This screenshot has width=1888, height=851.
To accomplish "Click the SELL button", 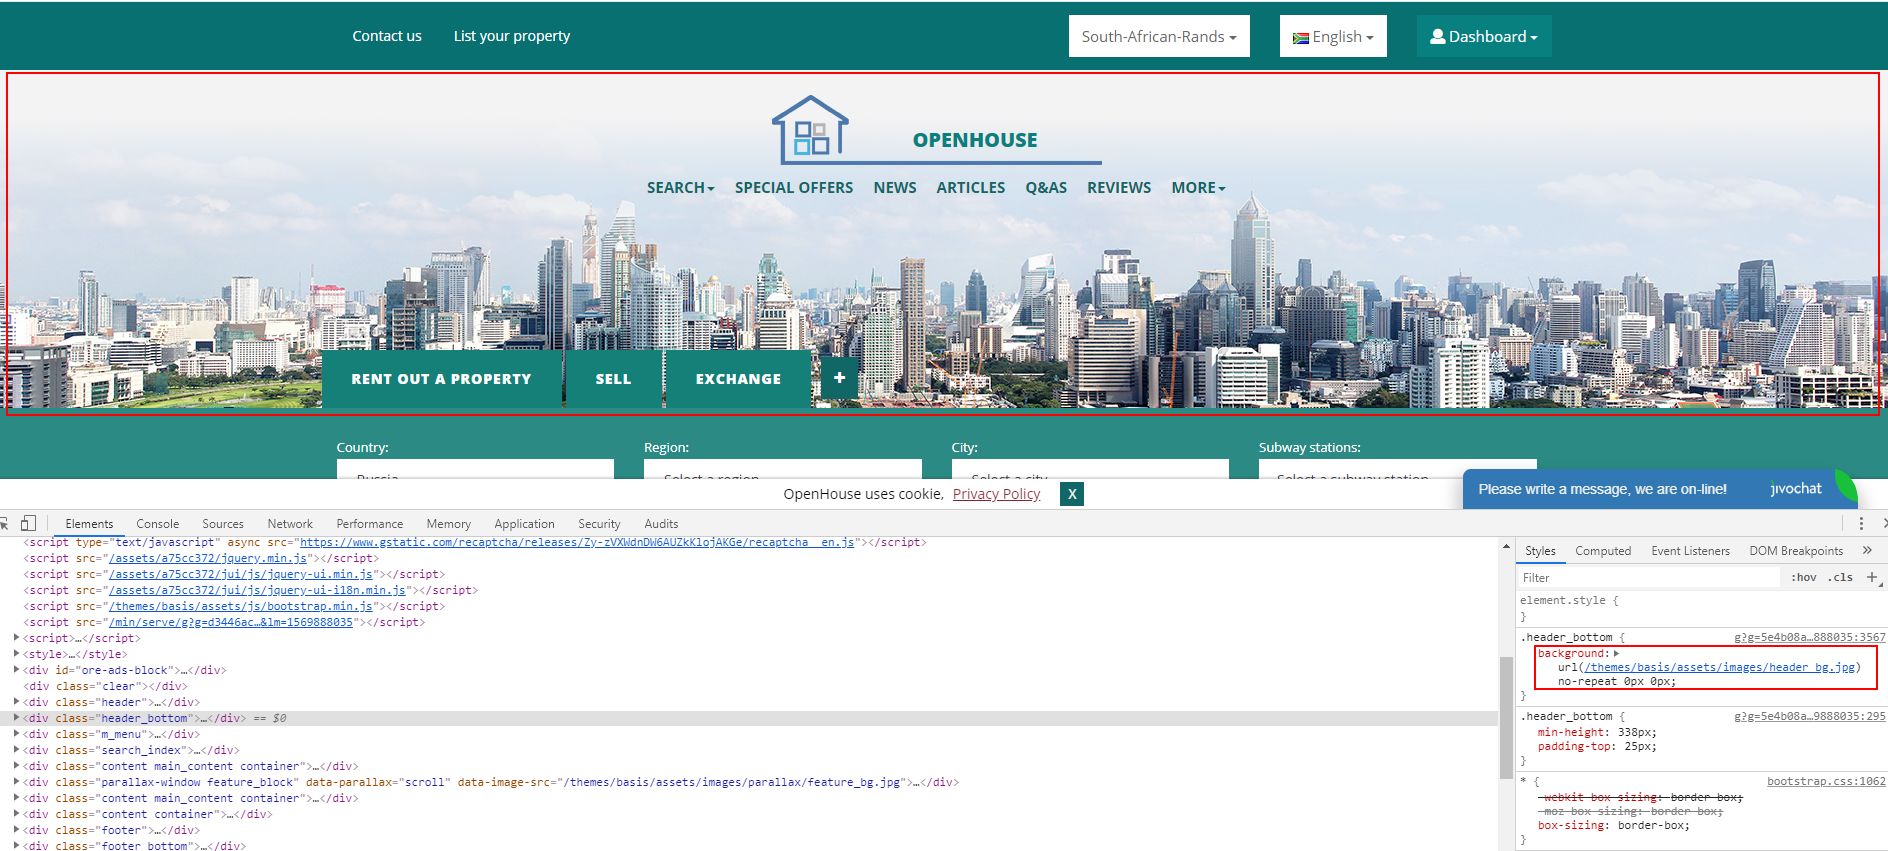I will 613,379.
